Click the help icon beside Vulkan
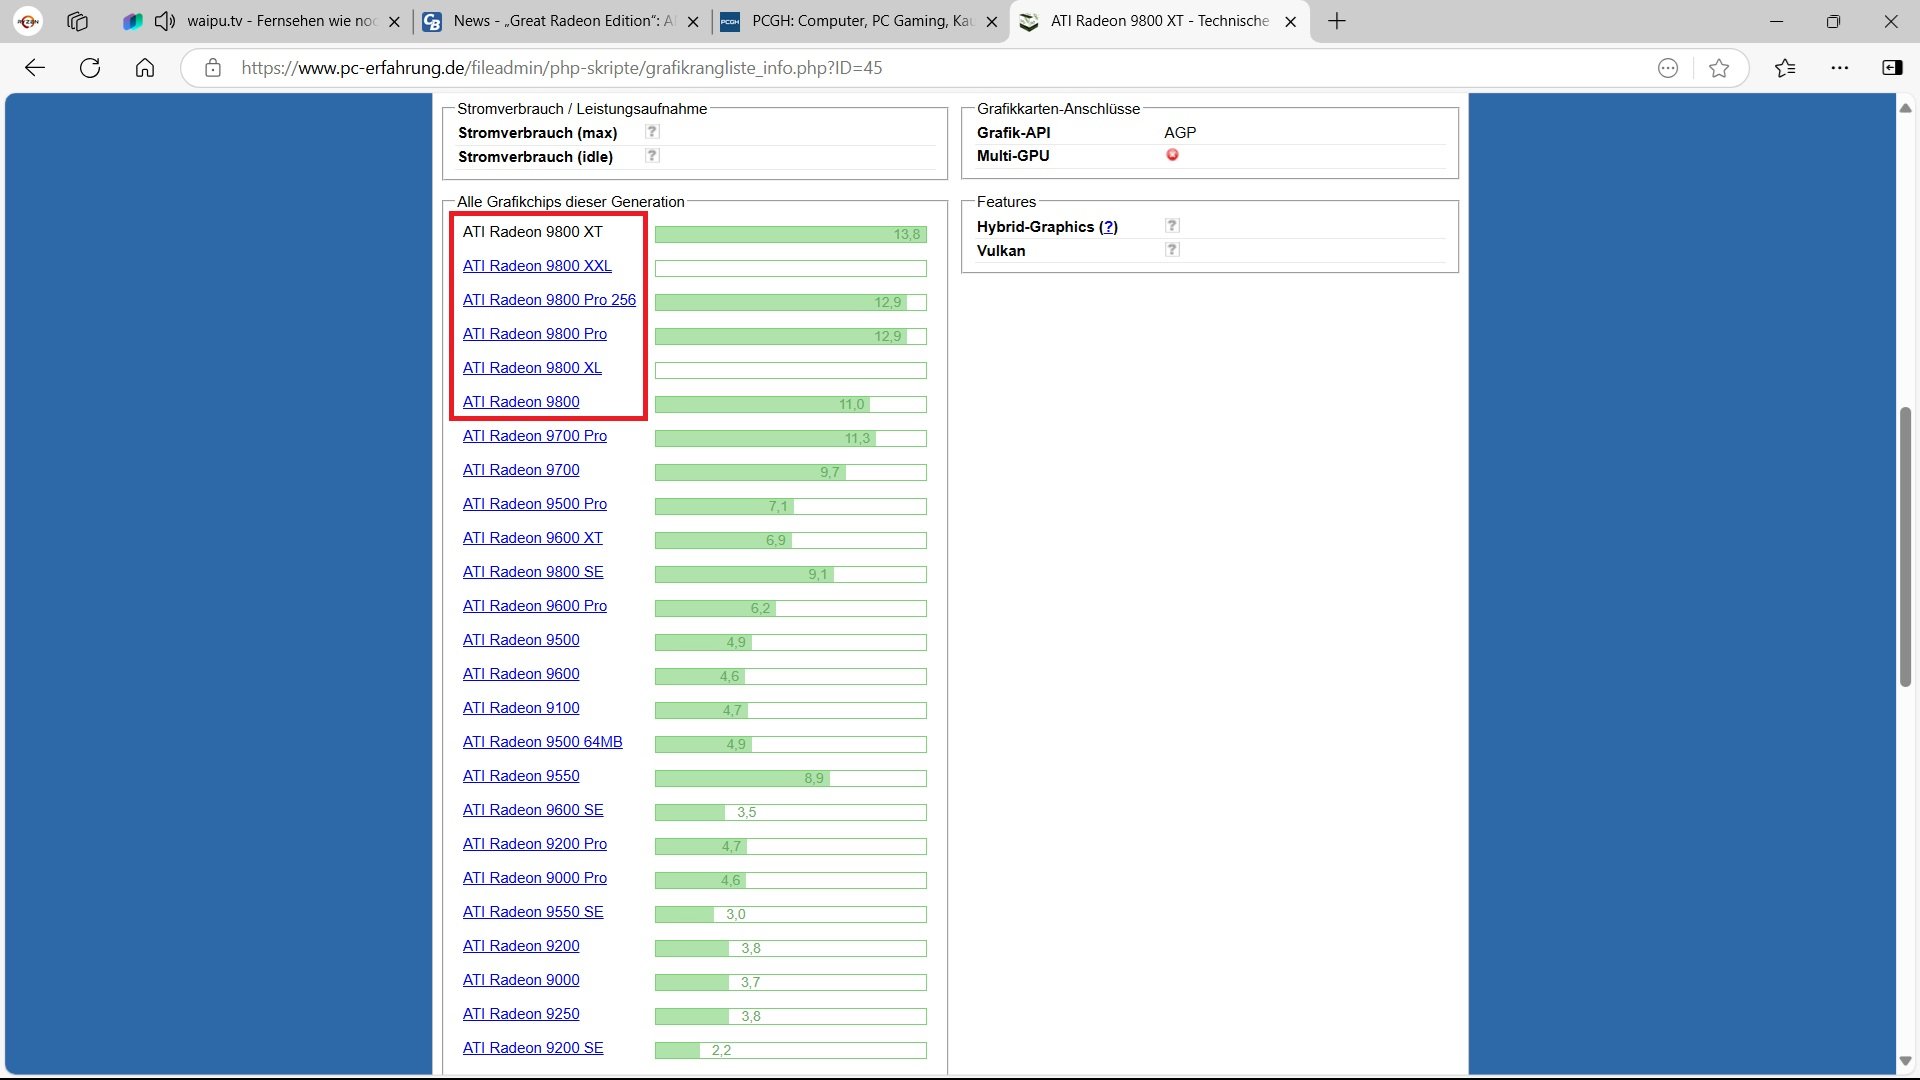 click(x=1172, y=250)
